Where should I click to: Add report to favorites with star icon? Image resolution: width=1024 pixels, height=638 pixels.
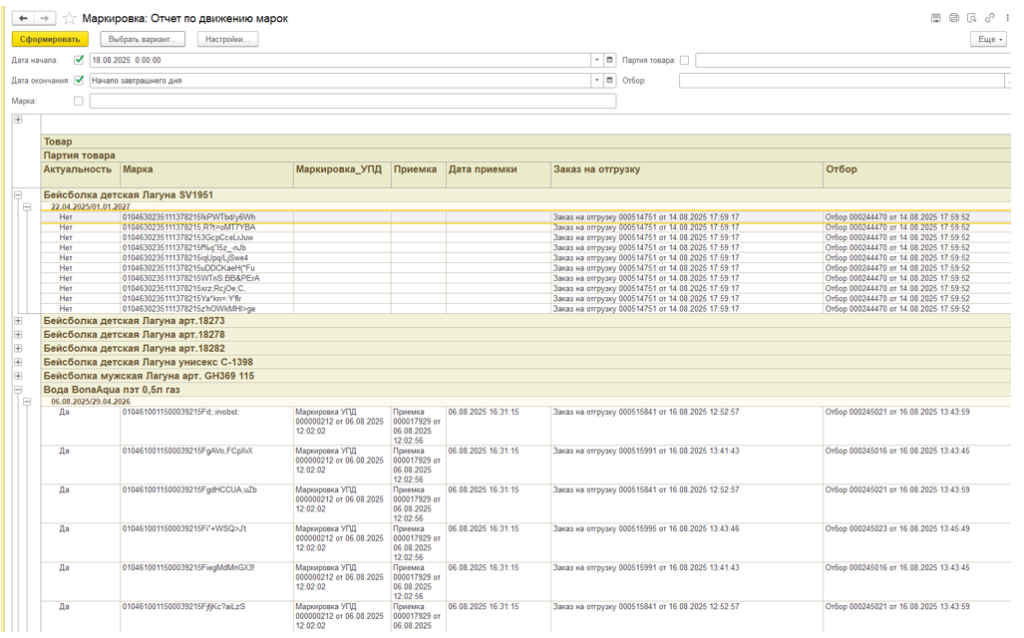(69, 18)
